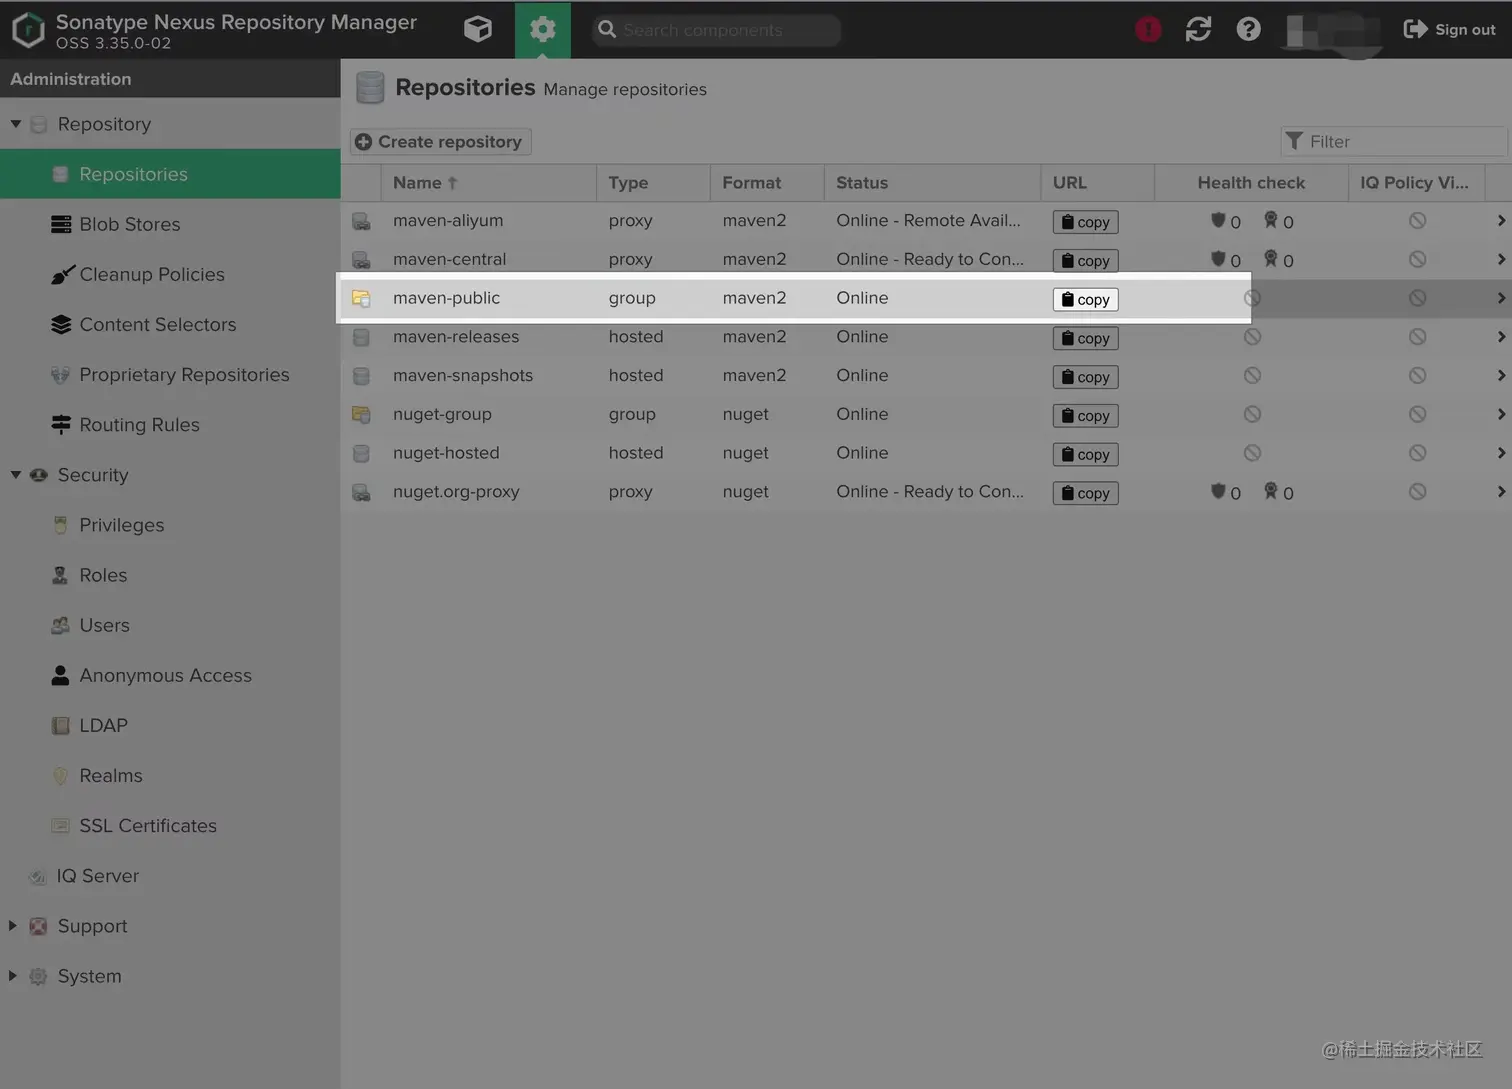This screenshot has height=1089, width=1512.
Task: Select the maven-snapshots repository name
Action: [463, 375]
